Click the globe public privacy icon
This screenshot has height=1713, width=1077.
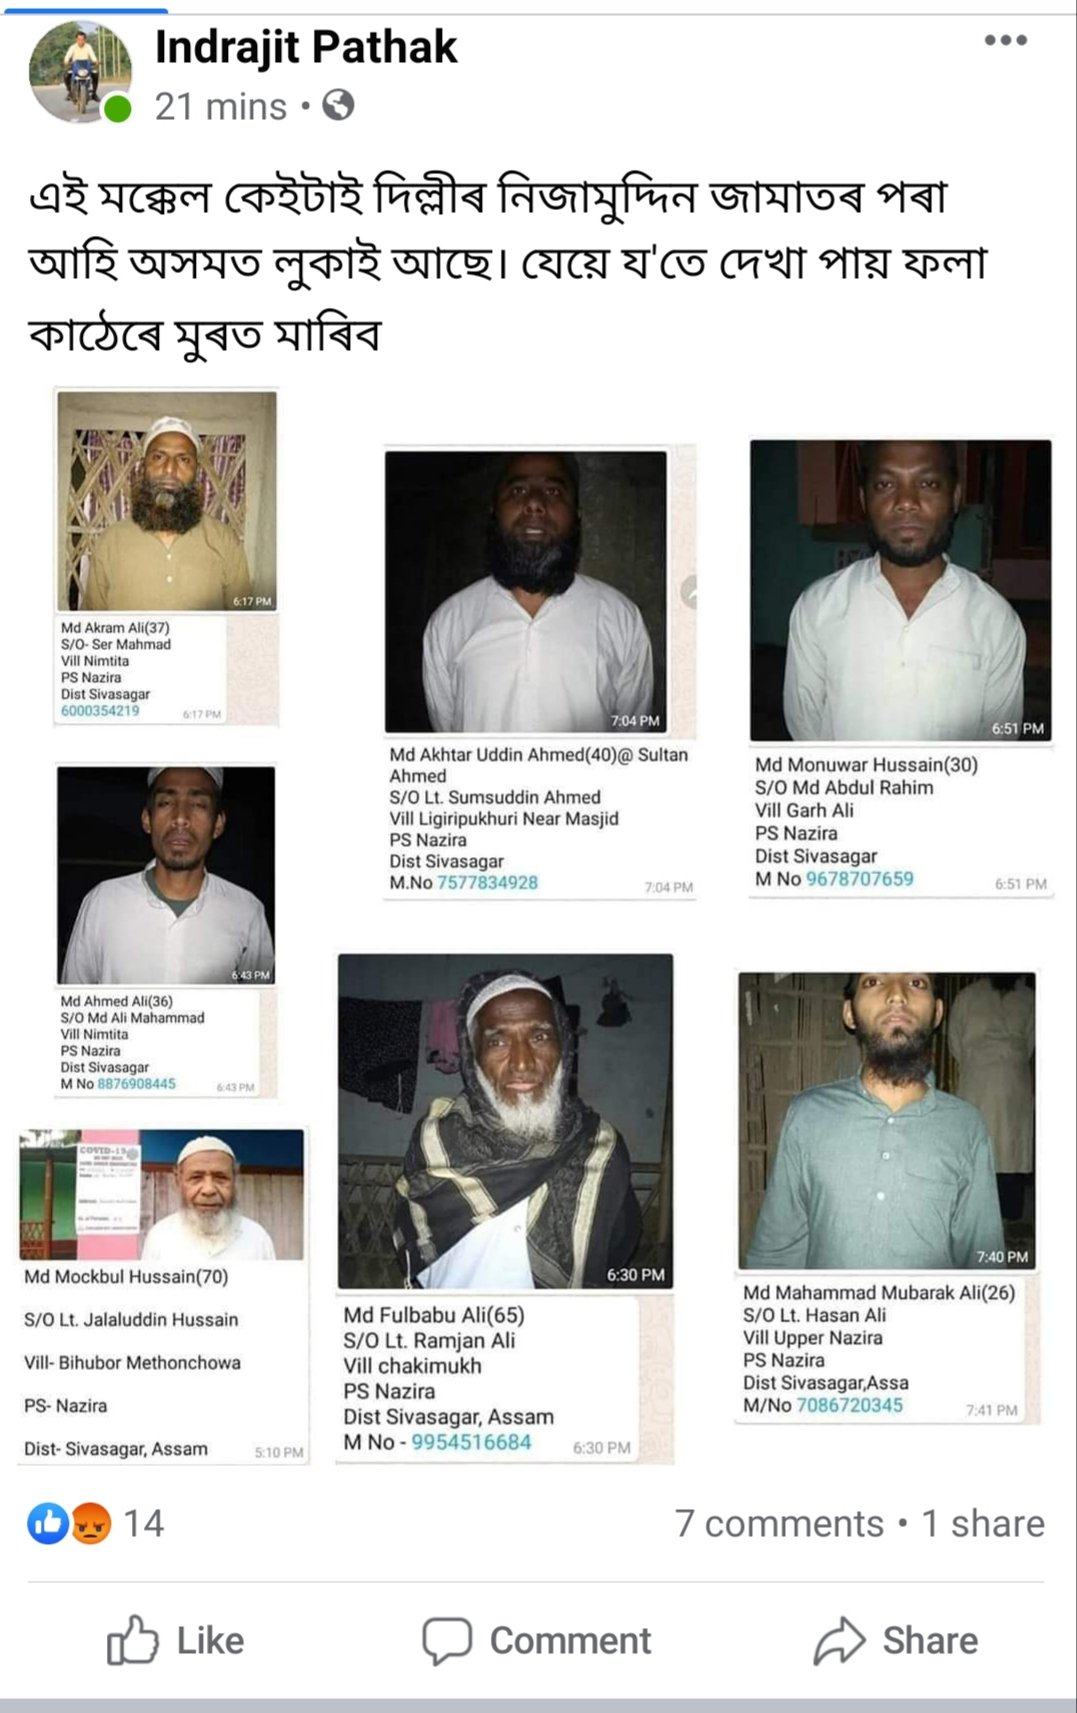338,105
